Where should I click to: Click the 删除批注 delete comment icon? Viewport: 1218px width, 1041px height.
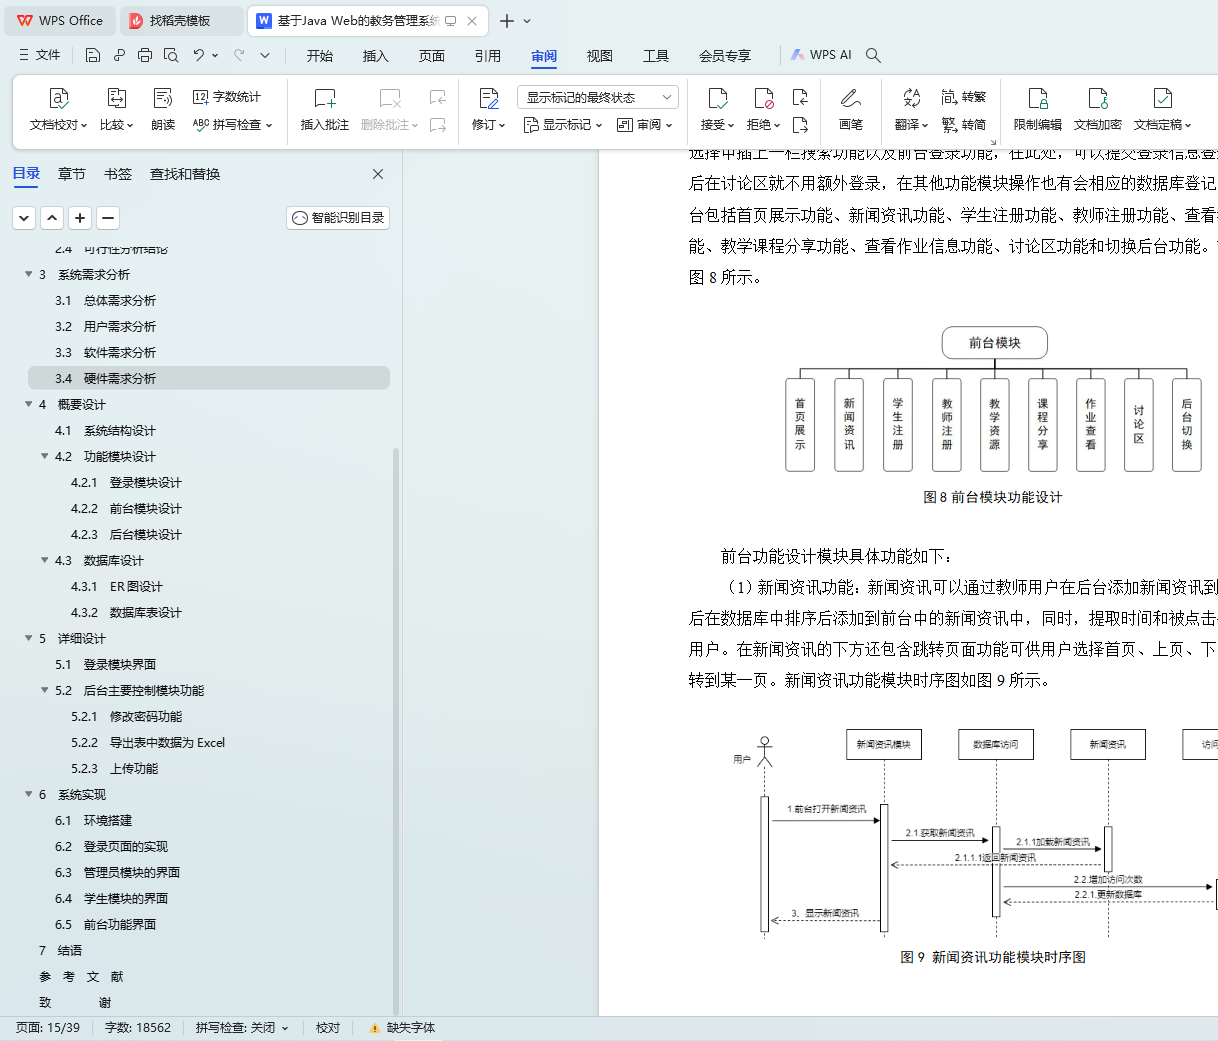(390, 98)
